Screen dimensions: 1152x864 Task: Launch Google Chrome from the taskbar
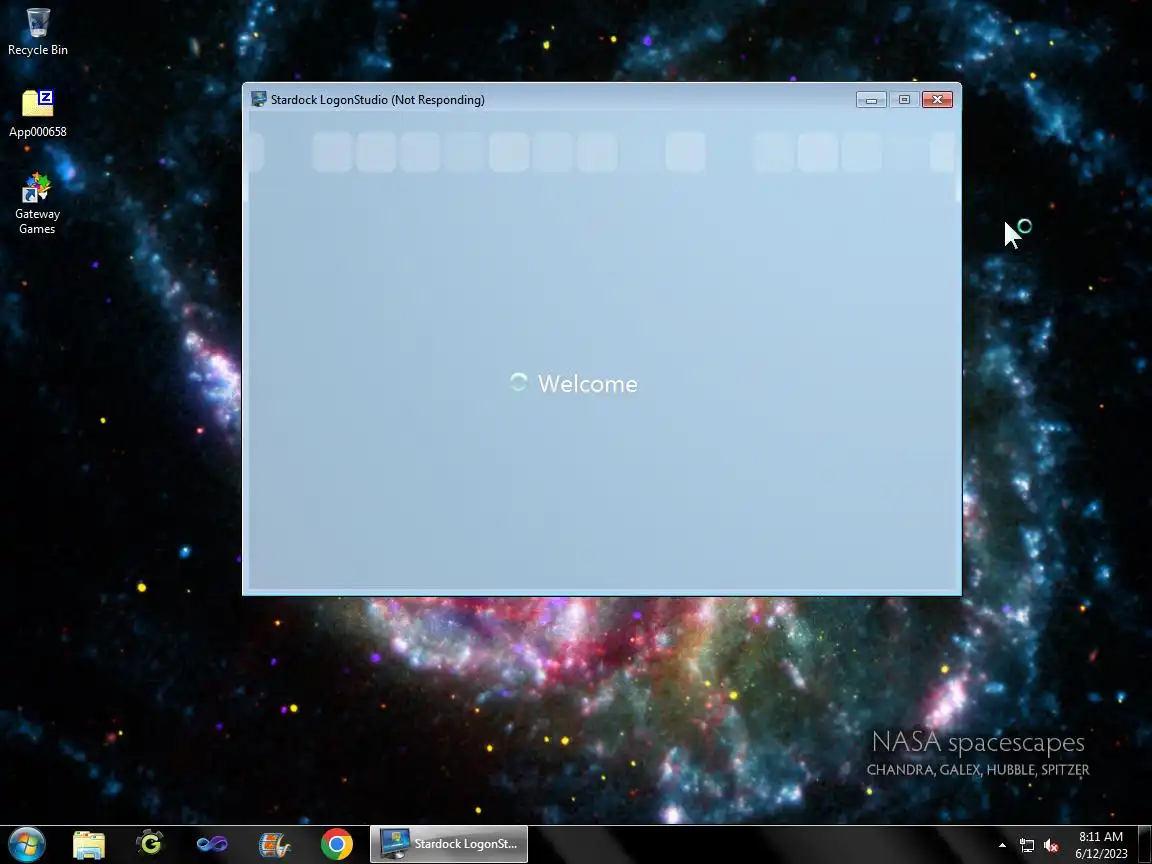336,845
